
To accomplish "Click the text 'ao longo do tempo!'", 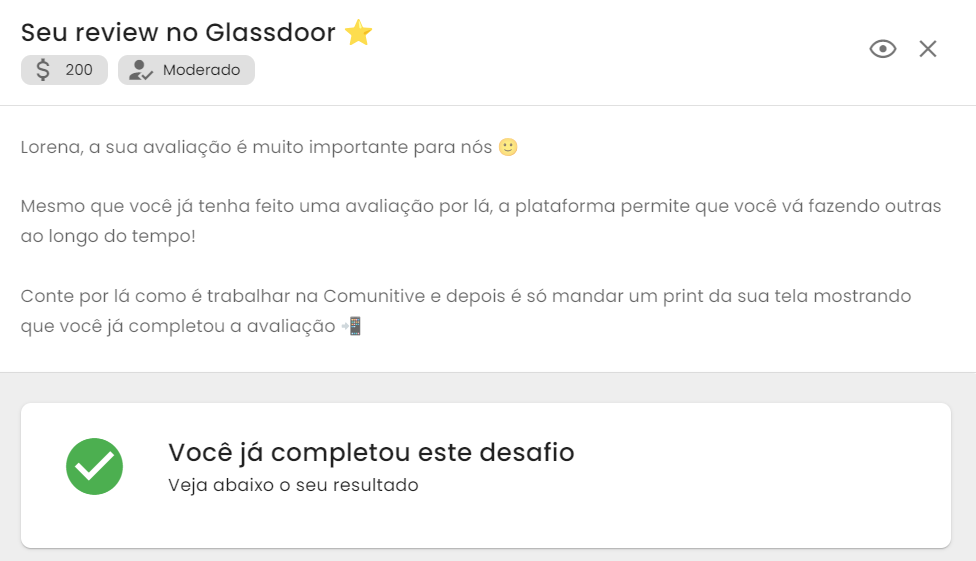I will point(108,236).
